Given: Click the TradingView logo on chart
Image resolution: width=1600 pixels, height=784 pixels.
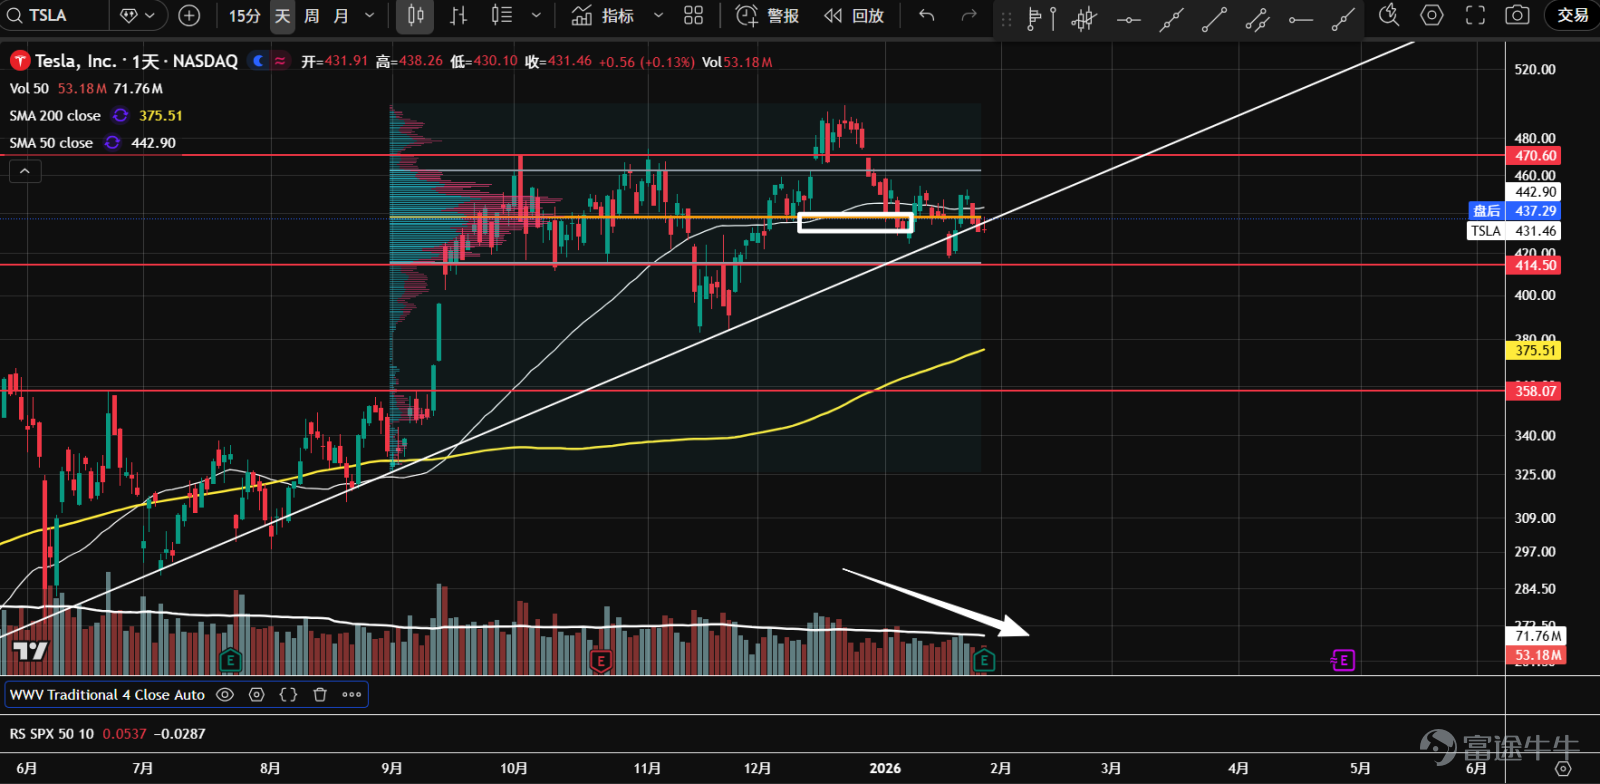Looking at the screenshot, I should pos(30,651).
